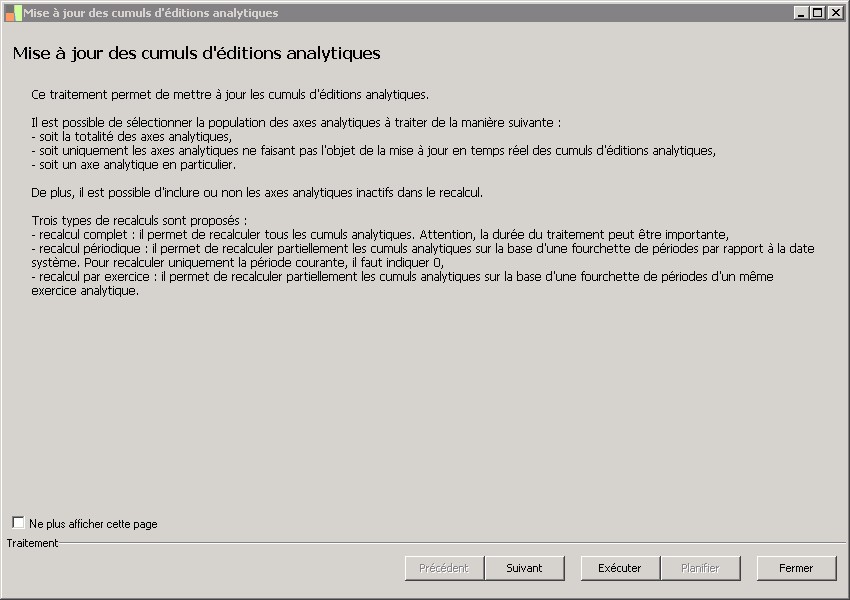Click the greyed-out Planifier button

[x=700, y=568]
